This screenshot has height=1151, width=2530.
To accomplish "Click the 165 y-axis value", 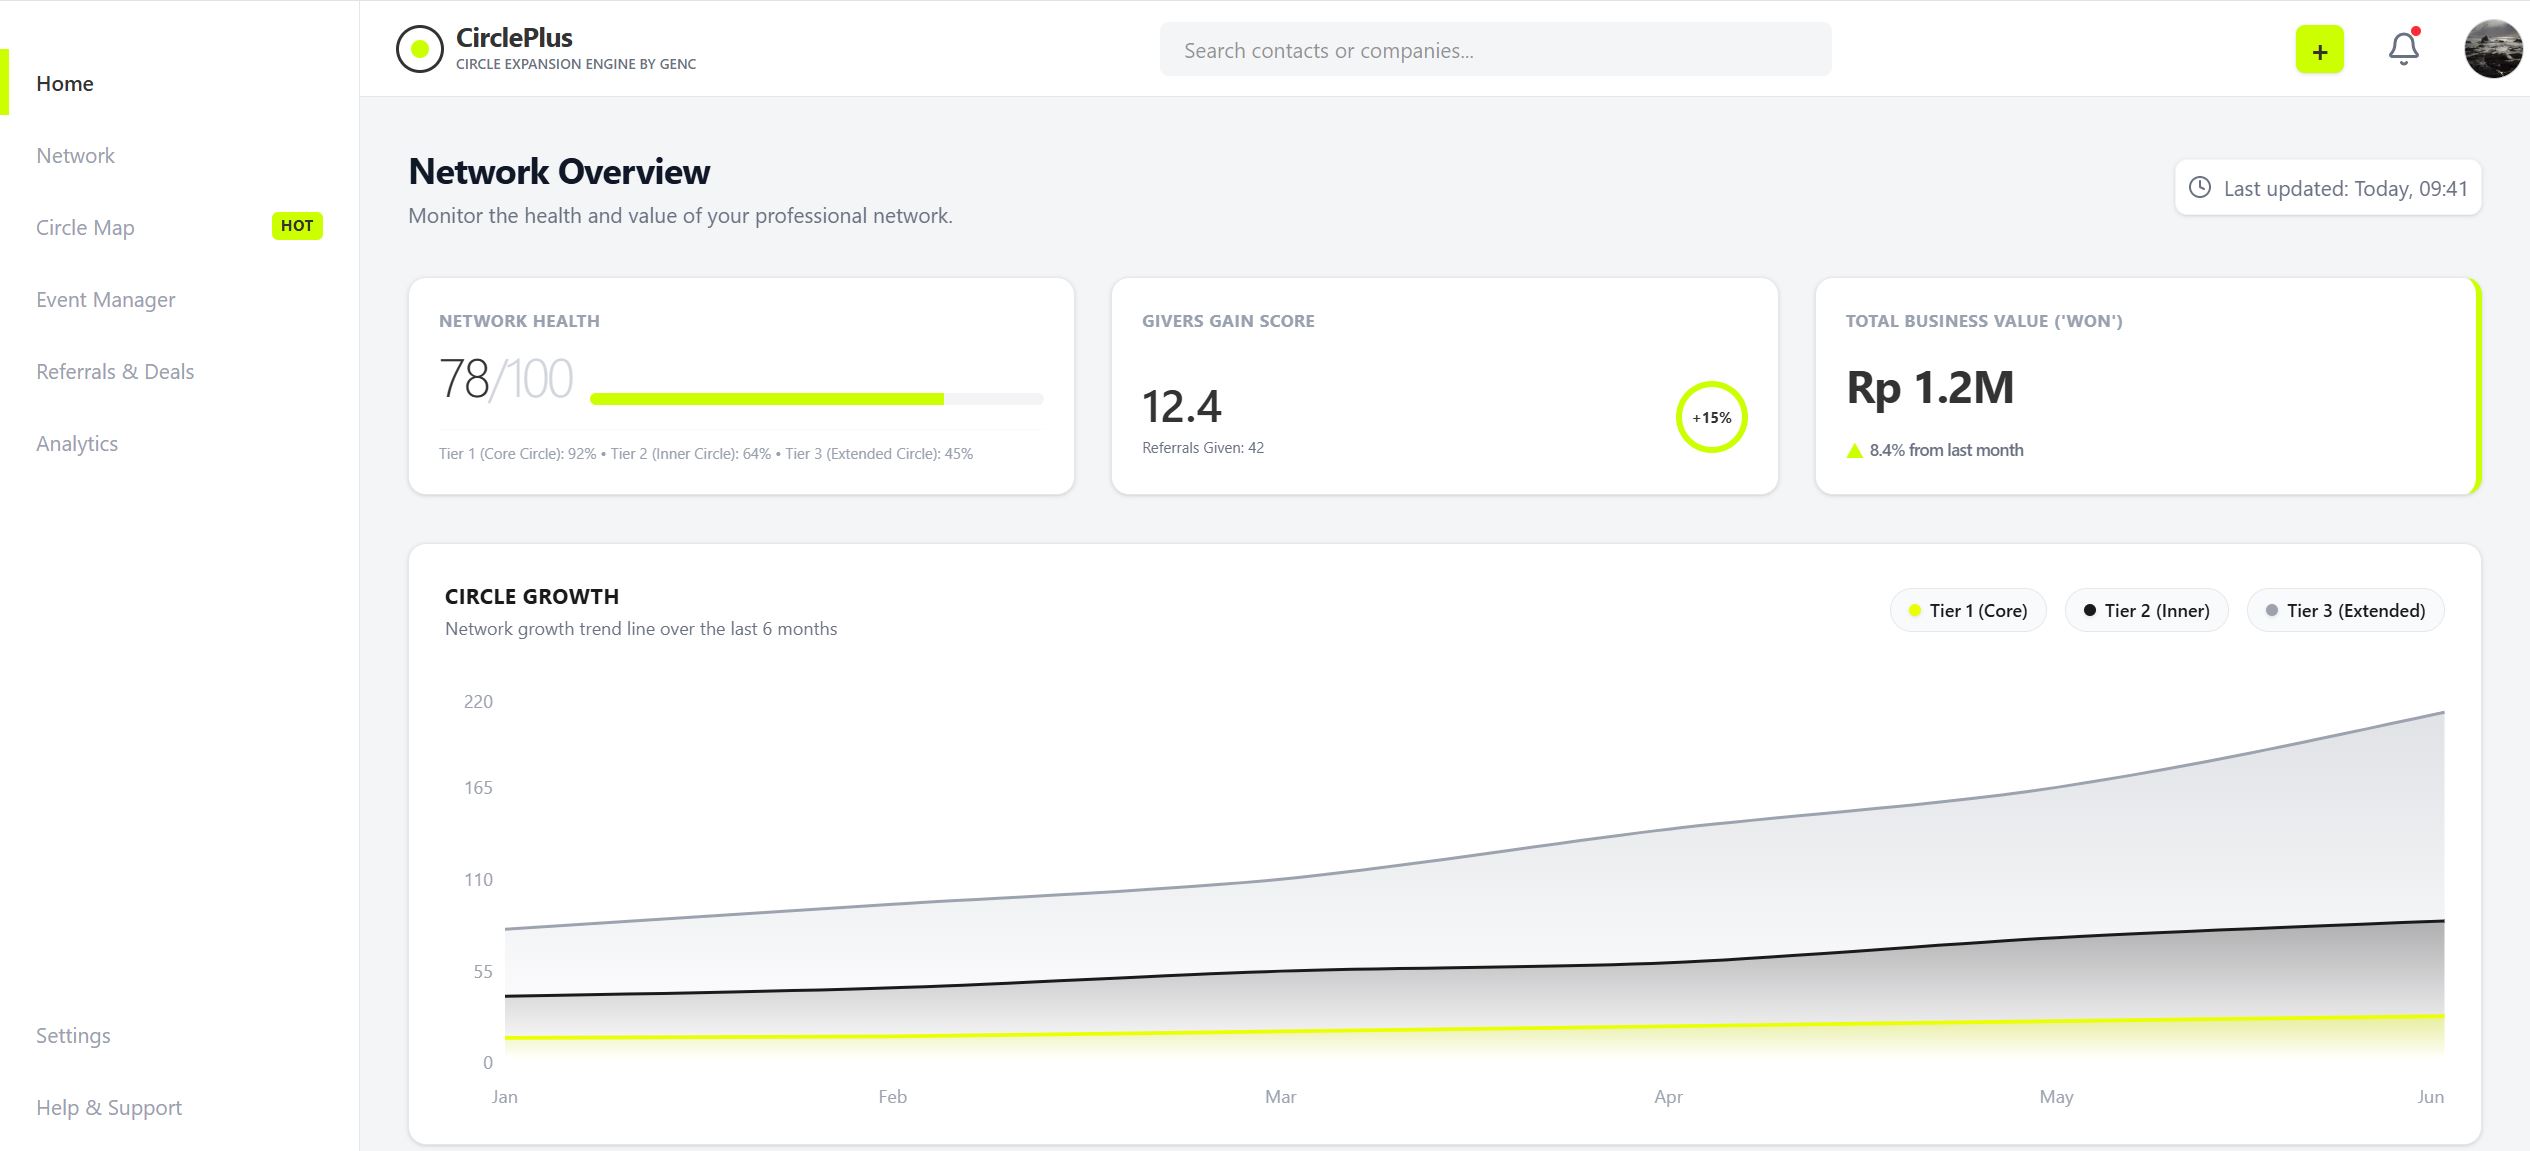I will coord(478,788).
